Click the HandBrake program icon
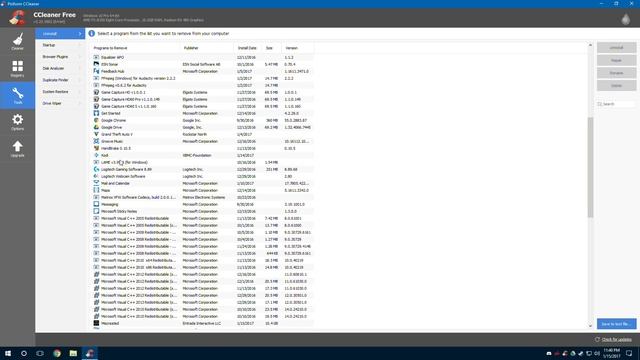The width and height of the screenshot is (640, 360). (96, 148)
